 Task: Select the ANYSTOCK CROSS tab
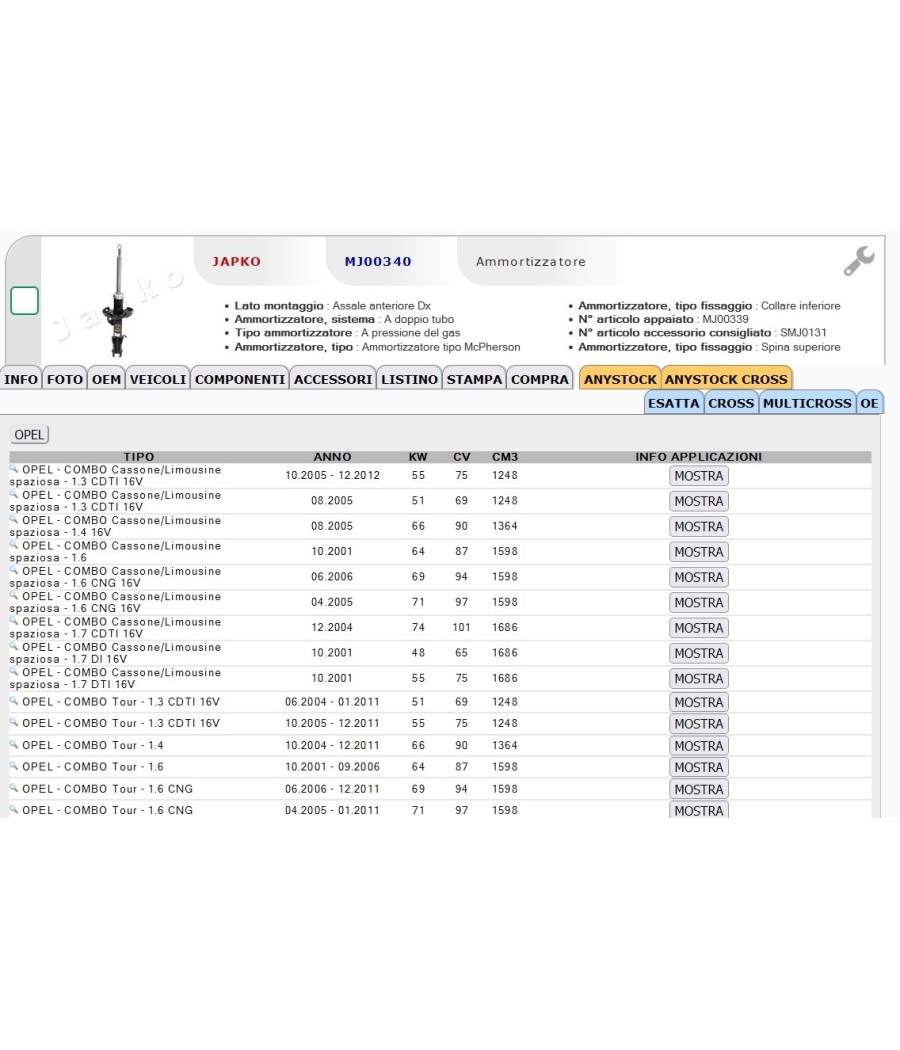tap(726, 379)
